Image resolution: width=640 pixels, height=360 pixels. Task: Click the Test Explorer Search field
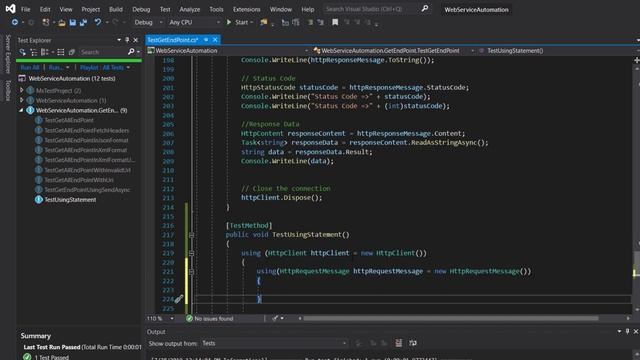point(102,52)
